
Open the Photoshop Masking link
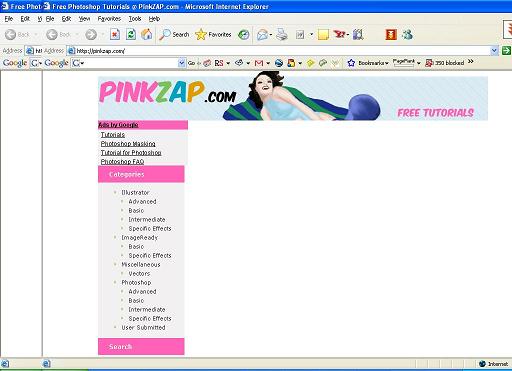pyautogui.click(x=128, y=144)
